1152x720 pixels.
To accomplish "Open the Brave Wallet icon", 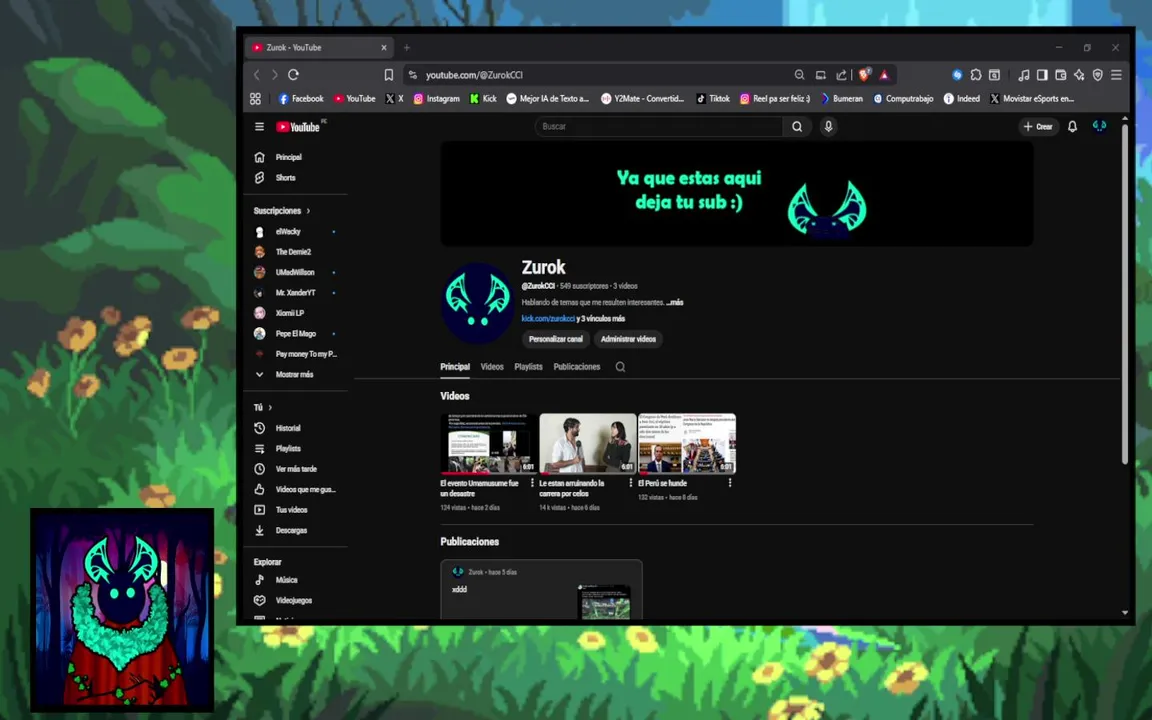I will 1060,75.
